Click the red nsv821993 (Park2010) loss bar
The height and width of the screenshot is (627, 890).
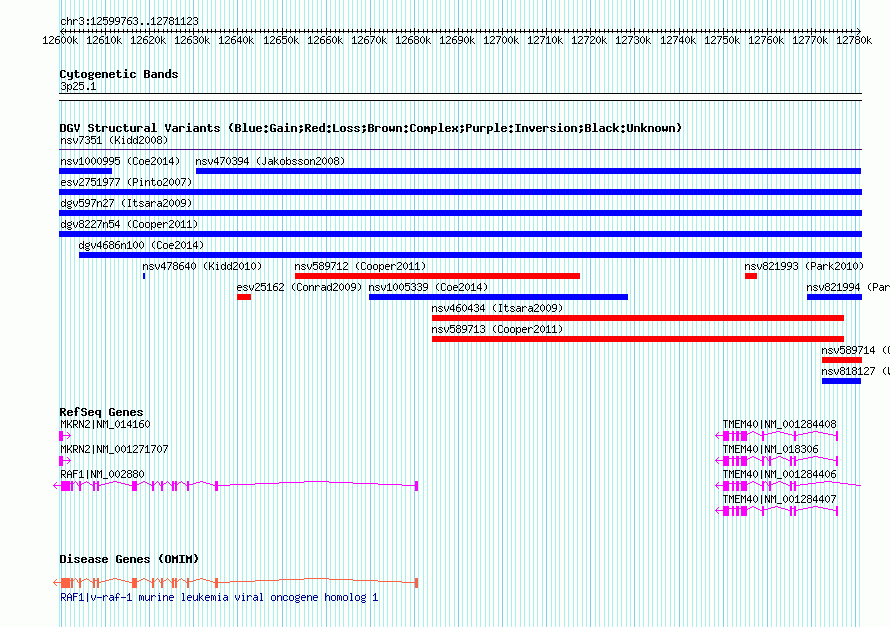(x=751, y=276)
